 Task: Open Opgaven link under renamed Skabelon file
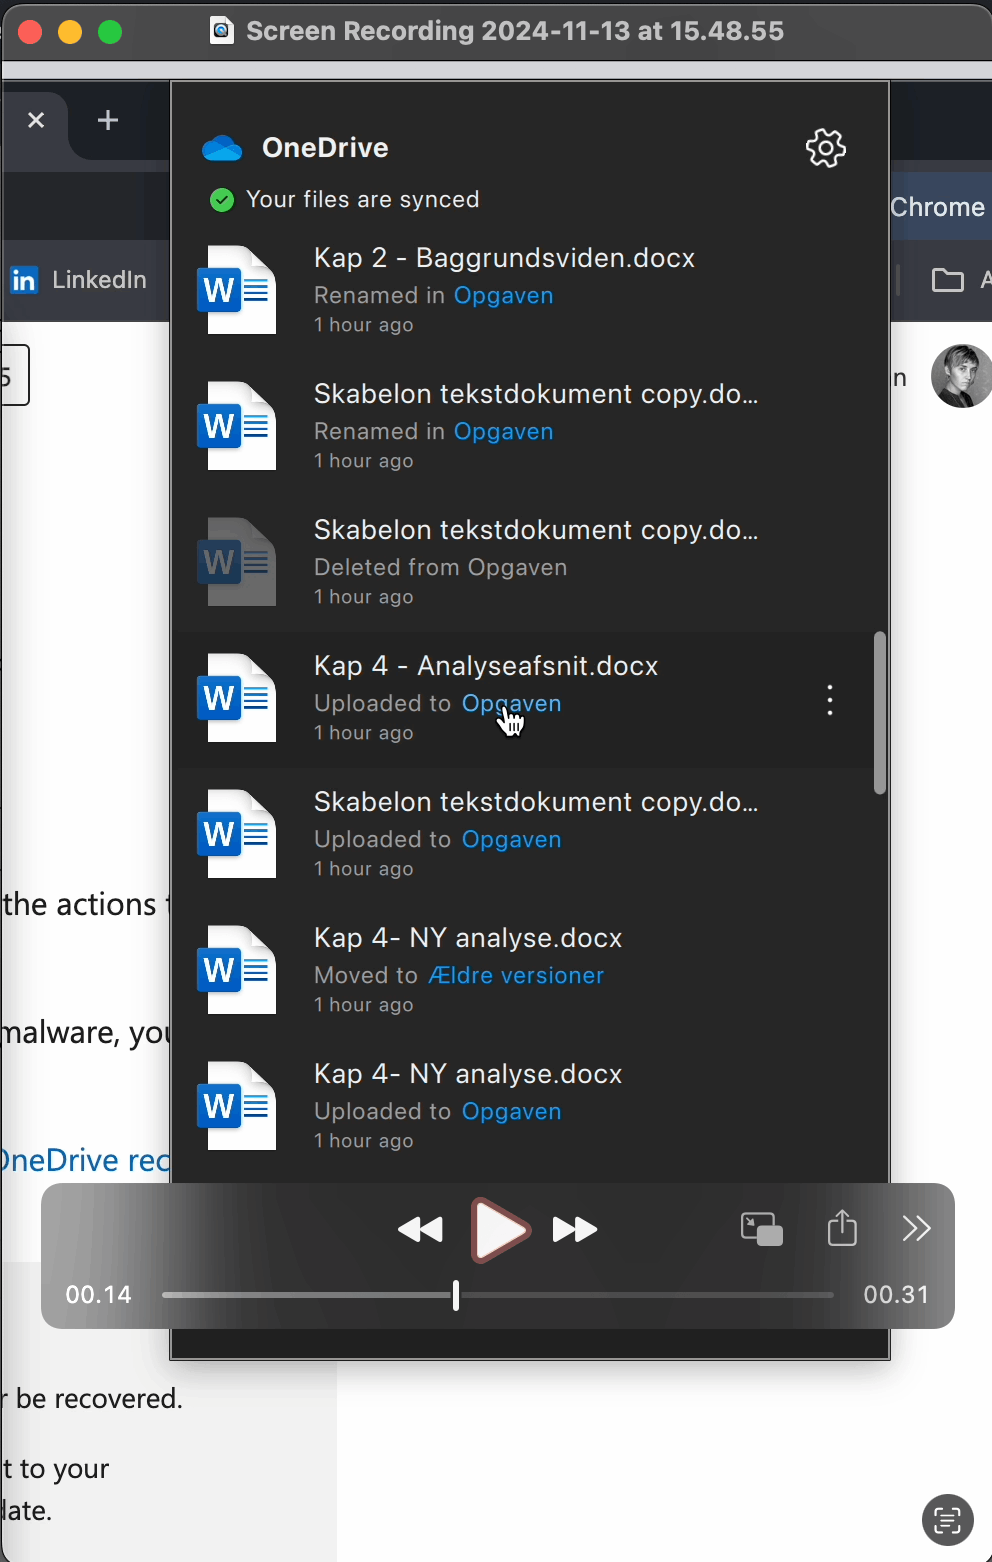(x=504, y=432)
